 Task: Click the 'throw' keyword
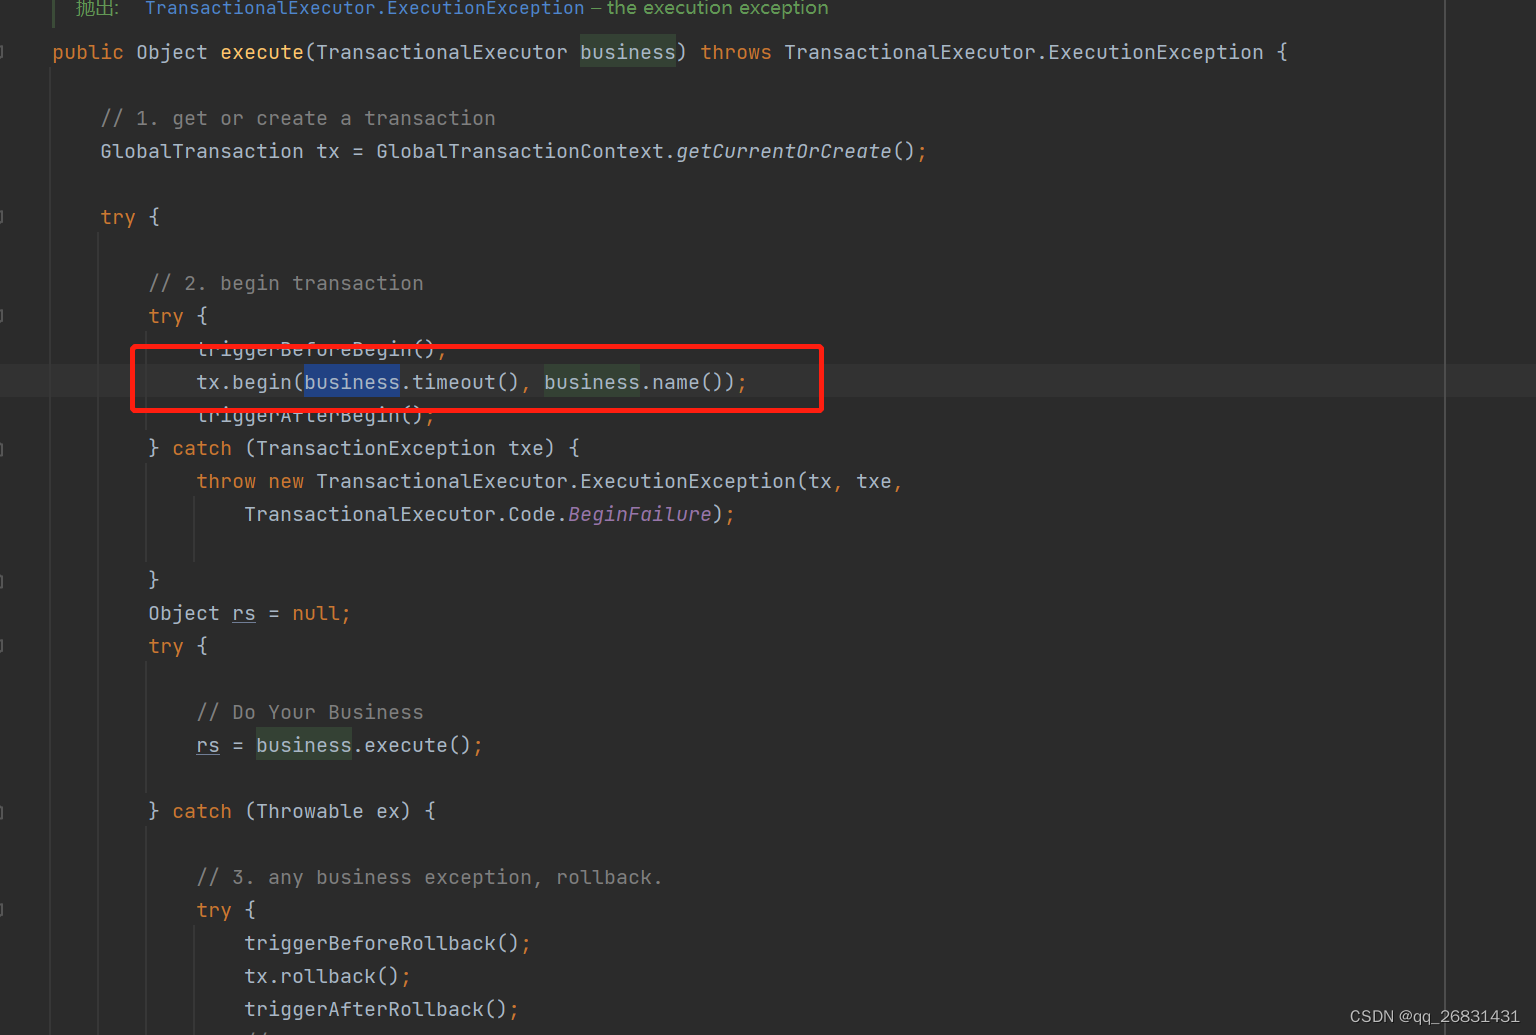226,481
